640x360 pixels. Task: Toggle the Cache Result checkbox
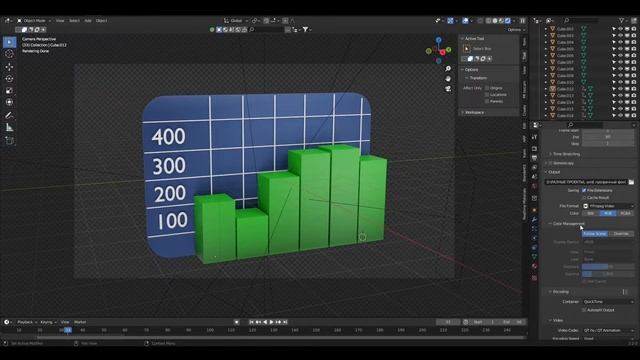[584, 198]
